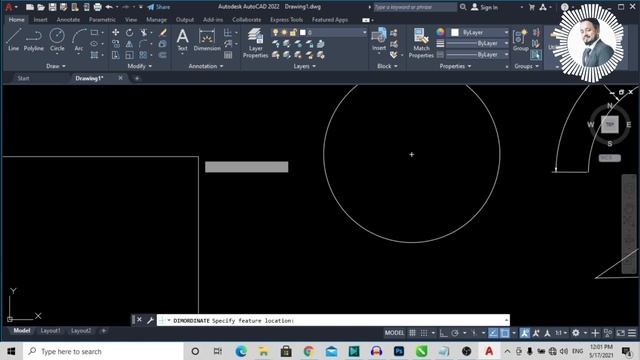Viewport: 640px width, 360px height.
Task: Add a new layout with plus button
Action: [104, 331]
